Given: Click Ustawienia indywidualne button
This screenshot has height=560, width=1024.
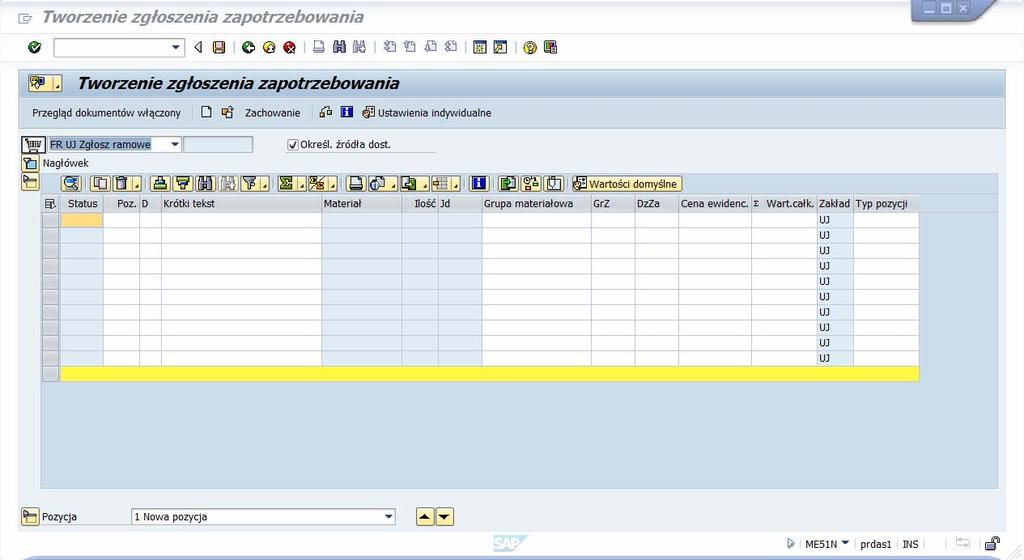Looking at the screenshot, I should (427, 113).
